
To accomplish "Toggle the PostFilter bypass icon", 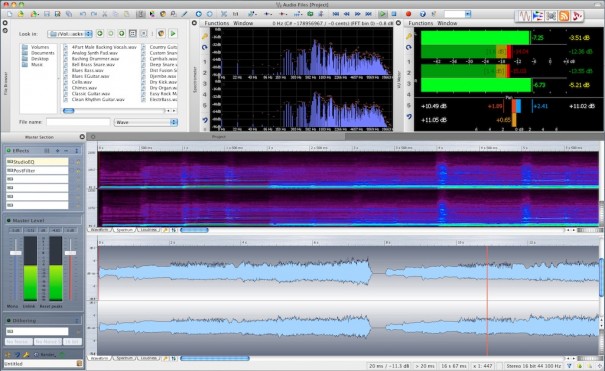I will coord(78,170).
